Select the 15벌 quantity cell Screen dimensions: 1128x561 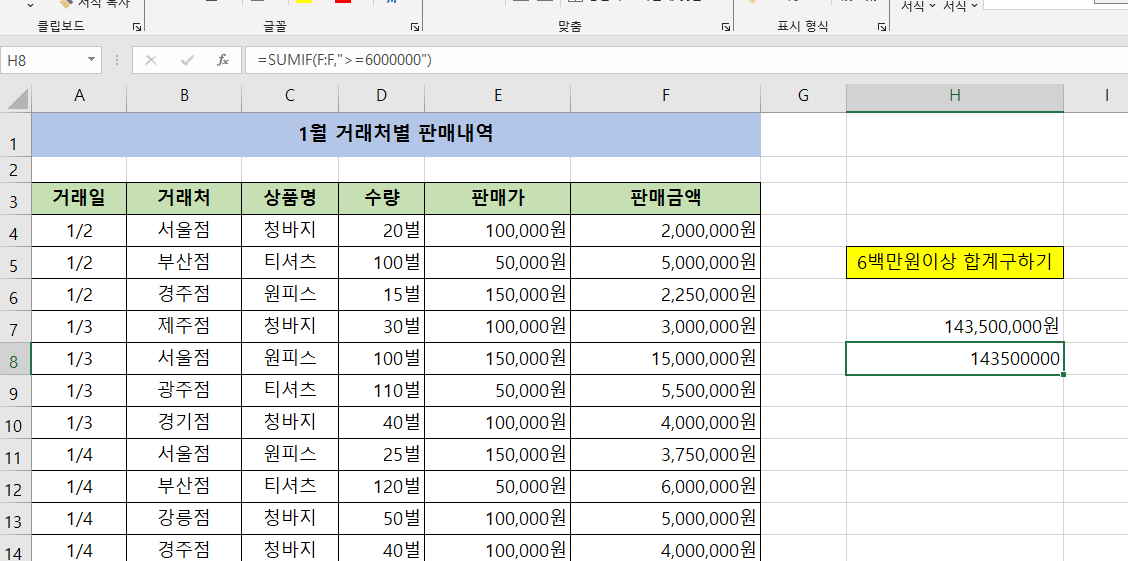[381, 295]
